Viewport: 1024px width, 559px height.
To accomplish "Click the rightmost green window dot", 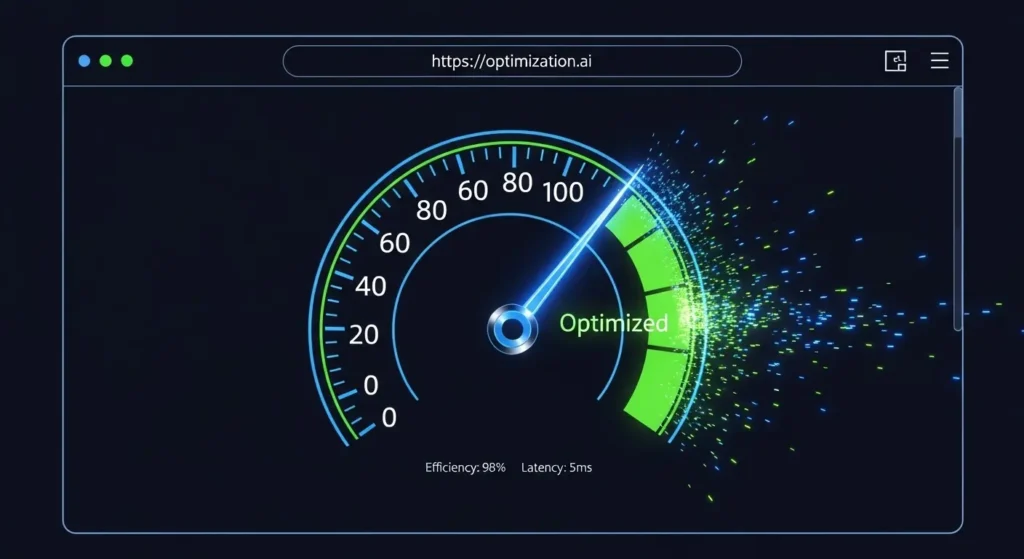I will [x=127, y=61].
